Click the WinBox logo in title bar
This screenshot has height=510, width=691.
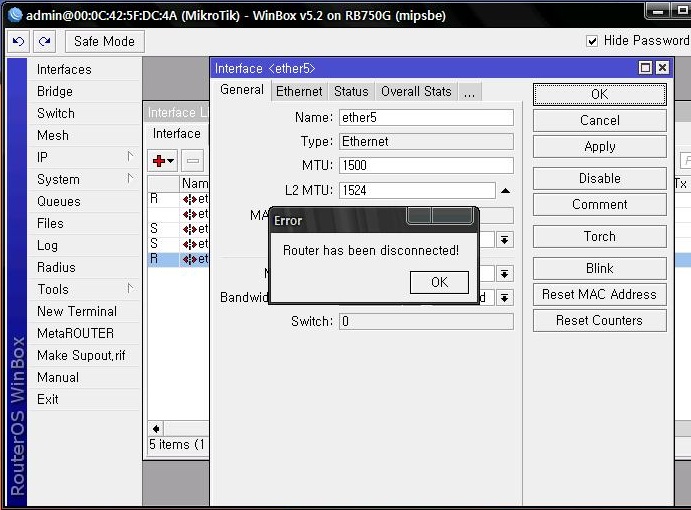pyautogui.click(x=15, y=15)
